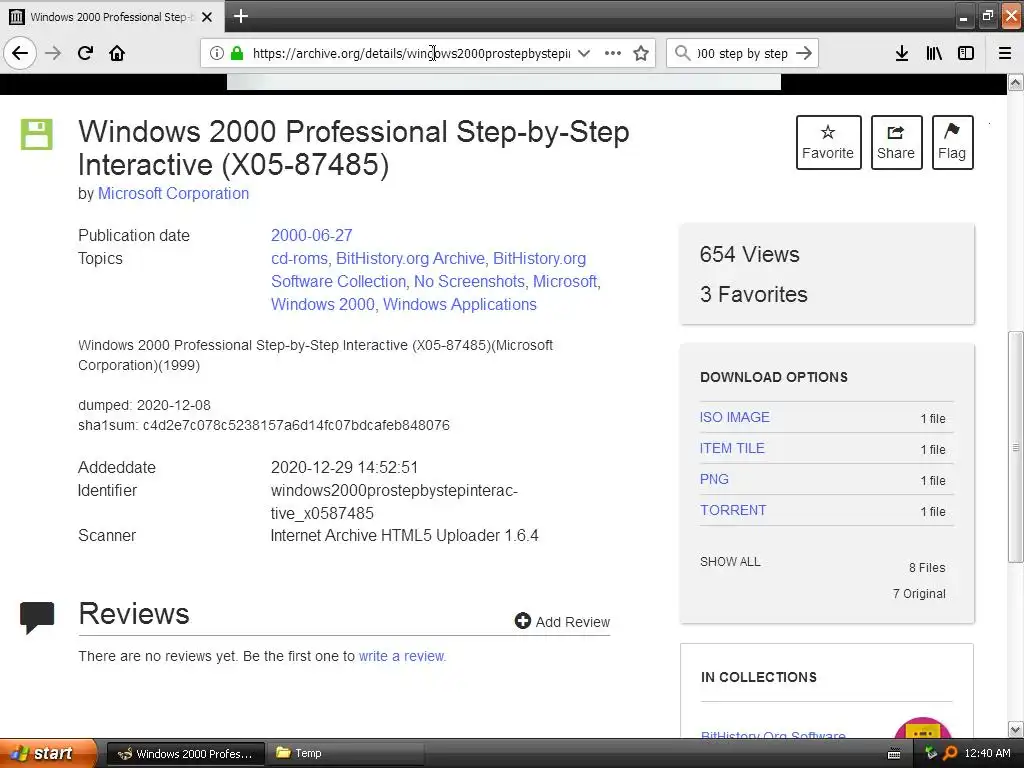The image size is (1024, 768).
Task: Download the ITEM TILE file
Action: pos(732,448)
